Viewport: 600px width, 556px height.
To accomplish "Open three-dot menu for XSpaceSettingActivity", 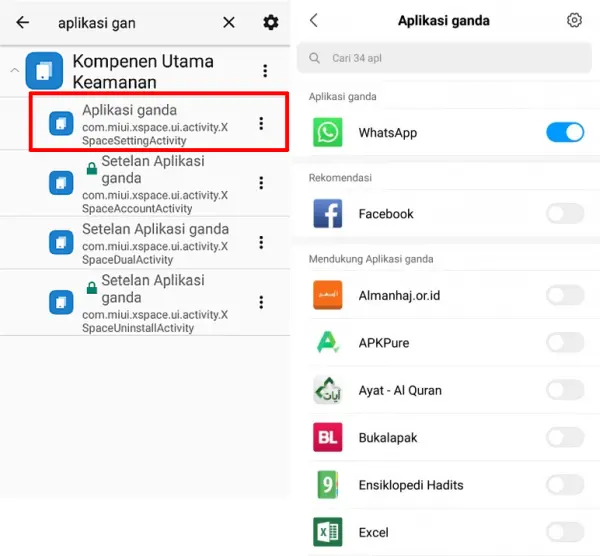I will tap(261, 123).
